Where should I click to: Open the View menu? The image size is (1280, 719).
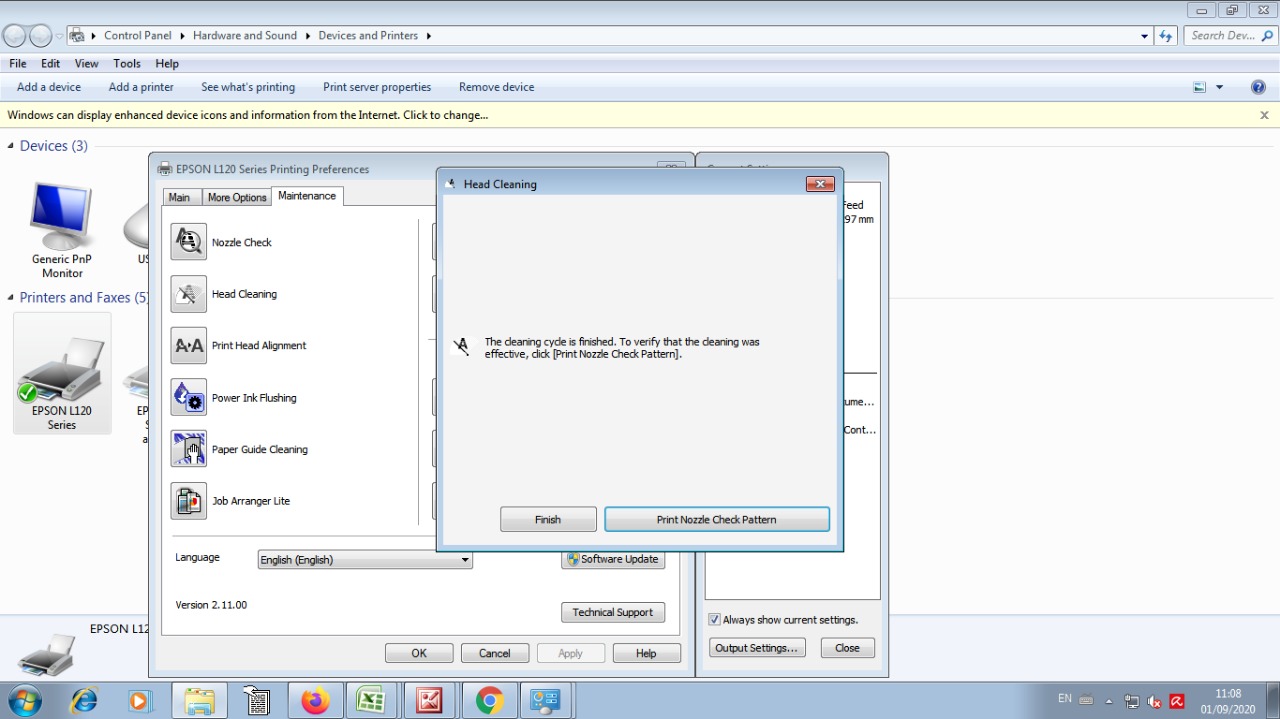tap(87, 63)
